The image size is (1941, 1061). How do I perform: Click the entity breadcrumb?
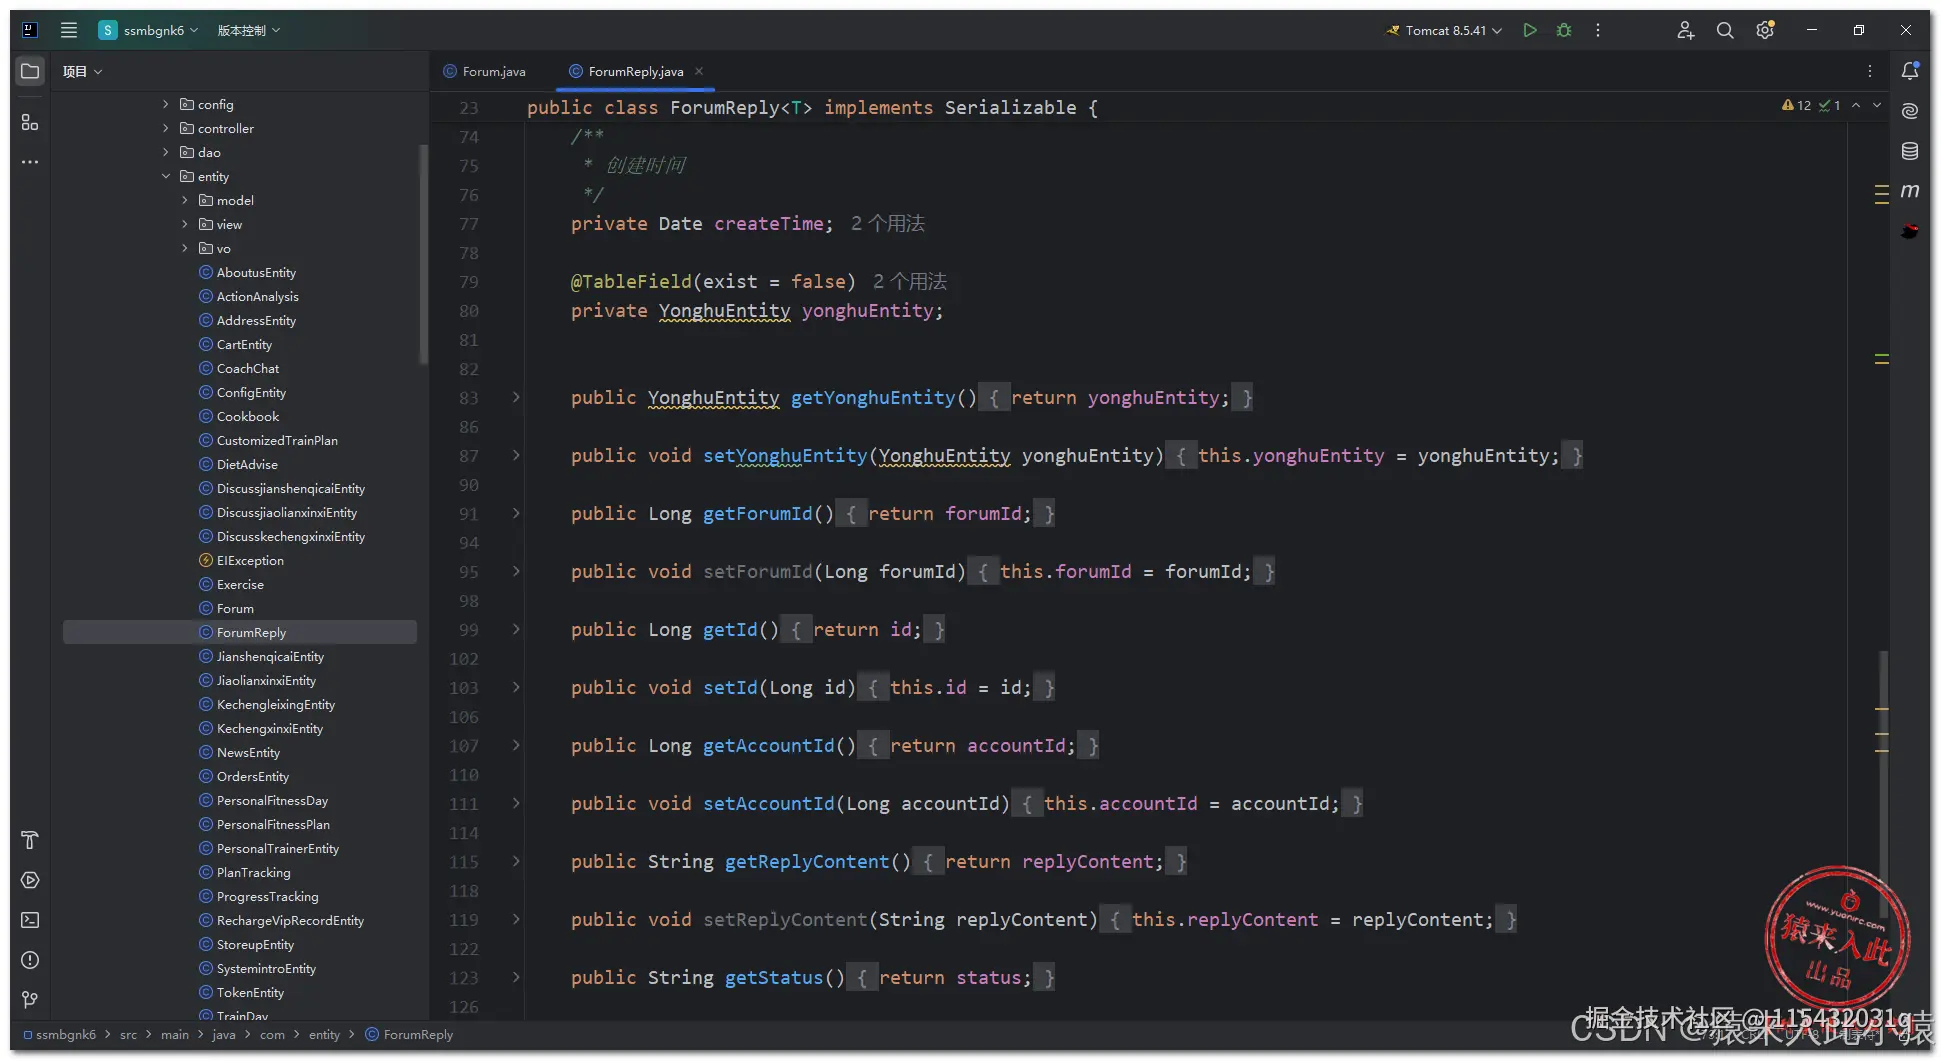(324, 1034)
